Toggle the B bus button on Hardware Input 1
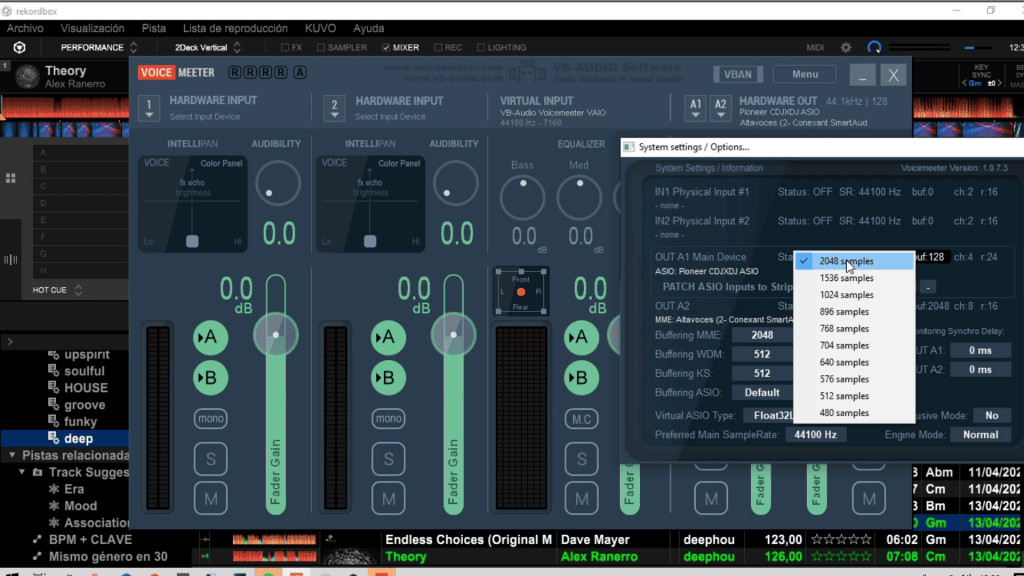Image resolution: width=1024 pixels, height=576 pixels. click(210, 378)
